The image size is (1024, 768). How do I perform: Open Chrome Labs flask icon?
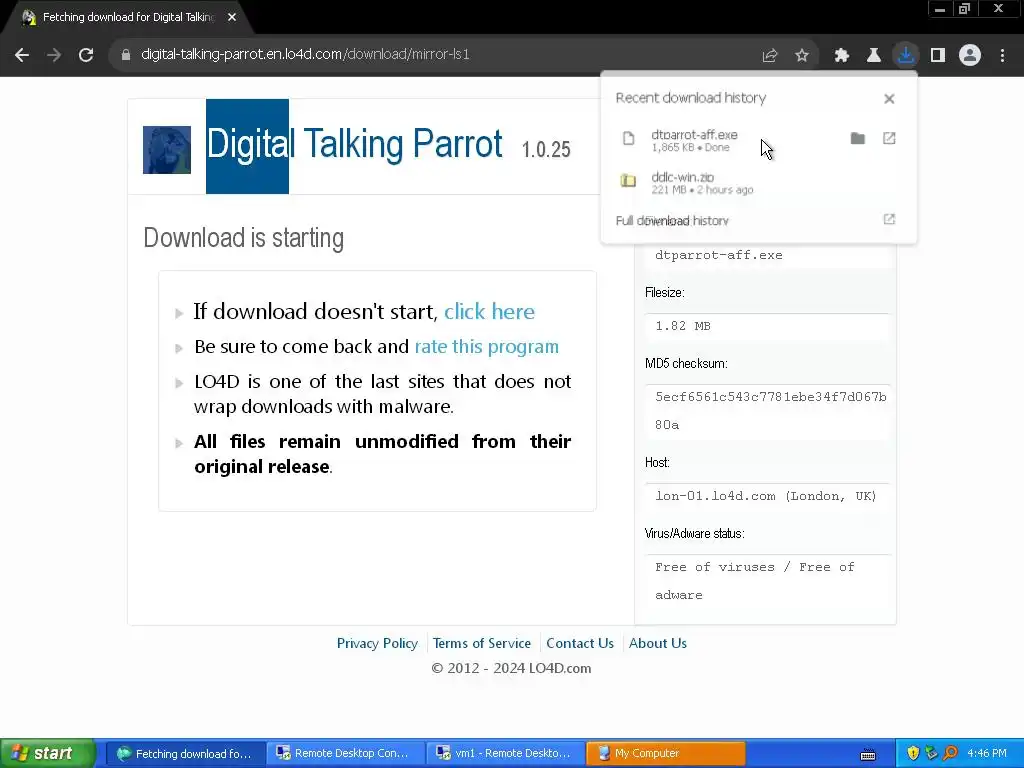click(x=873, y=56)
